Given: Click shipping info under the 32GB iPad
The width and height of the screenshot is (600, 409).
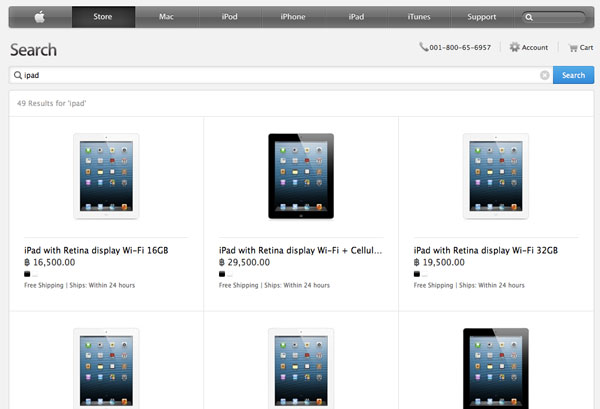Looking at the screenshot, I should tap(469, 285).
